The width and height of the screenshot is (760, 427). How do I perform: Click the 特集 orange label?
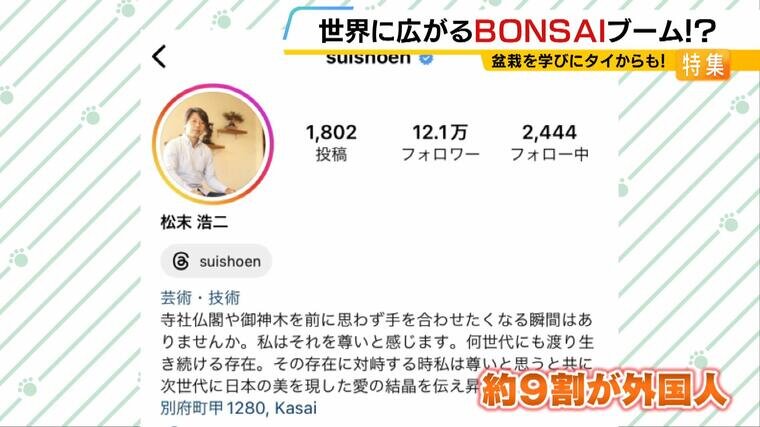(x=703, y=65)
